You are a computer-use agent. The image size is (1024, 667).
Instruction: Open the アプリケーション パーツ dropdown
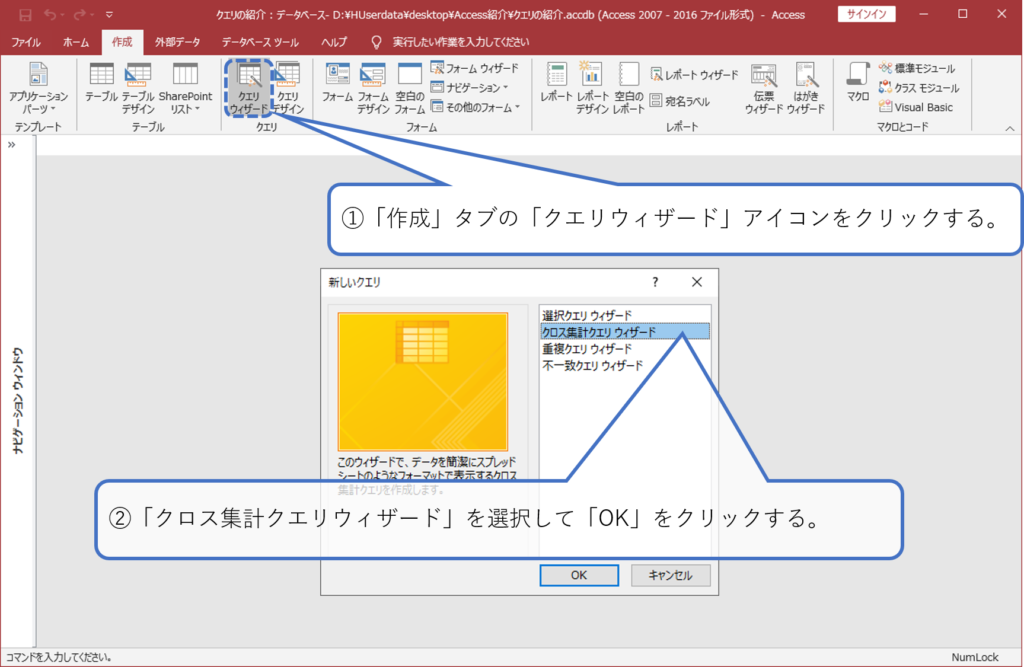39,88
